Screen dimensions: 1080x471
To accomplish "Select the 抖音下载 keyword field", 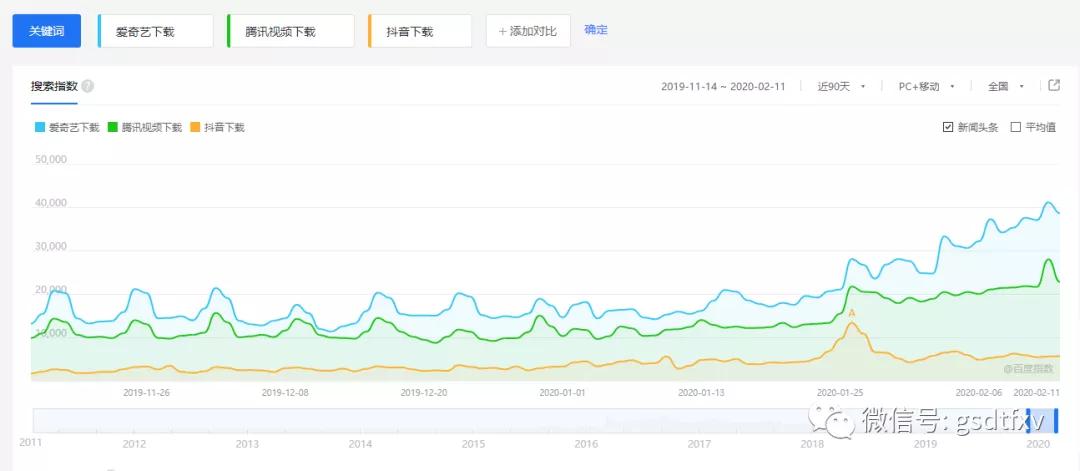I will point(420,31).
